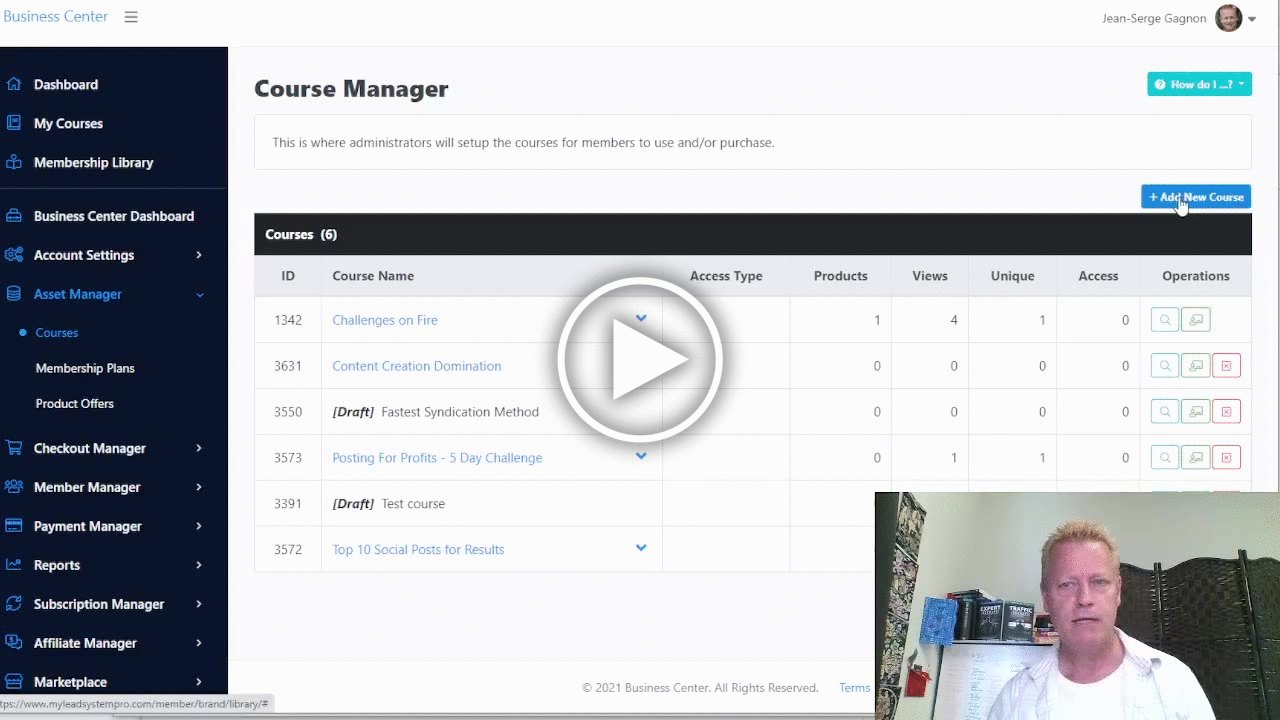Viewport: 1280px width, 720px height.
Task: Toggle the hamburger sidebar menu icon
Action: pyautogui.click(x=131, y=17)
